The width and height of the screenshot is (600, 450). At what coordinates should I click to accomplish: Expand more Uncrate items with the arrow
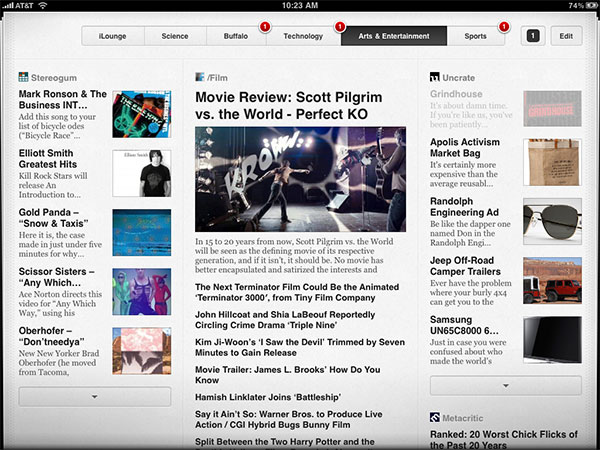(505, 385)
